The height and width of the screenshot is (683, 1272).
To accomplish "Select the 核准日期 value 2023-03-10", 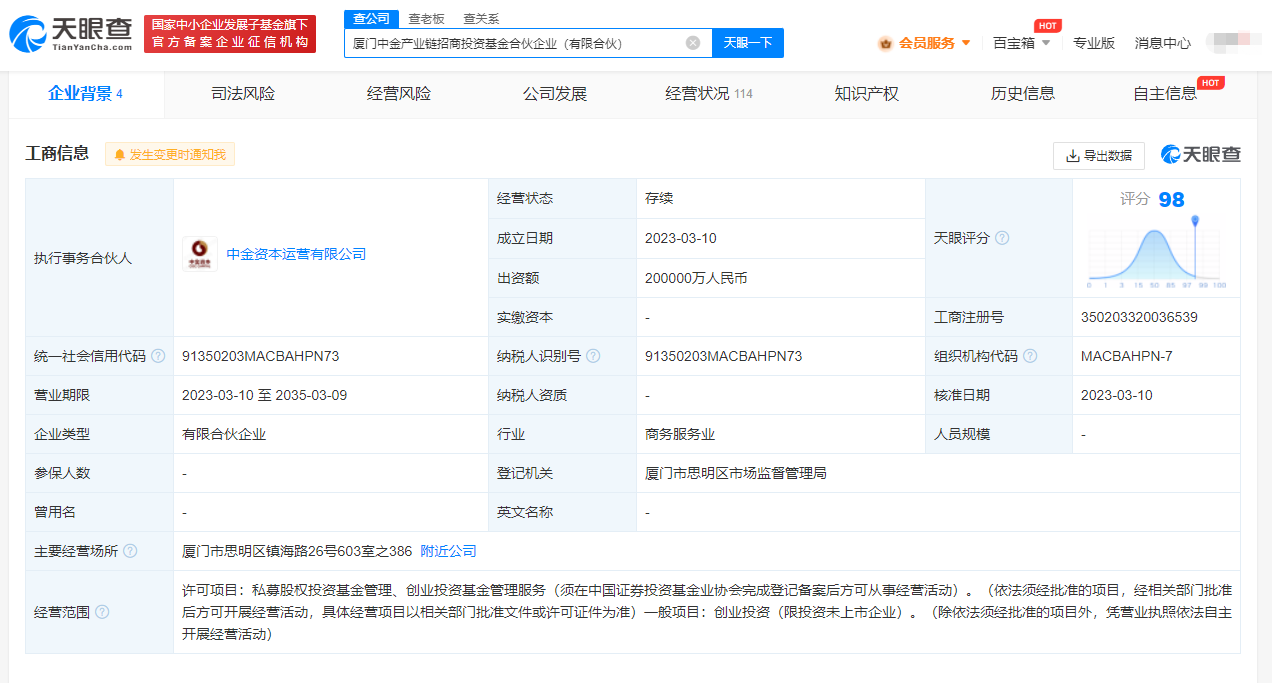I will coord(1117,395).
